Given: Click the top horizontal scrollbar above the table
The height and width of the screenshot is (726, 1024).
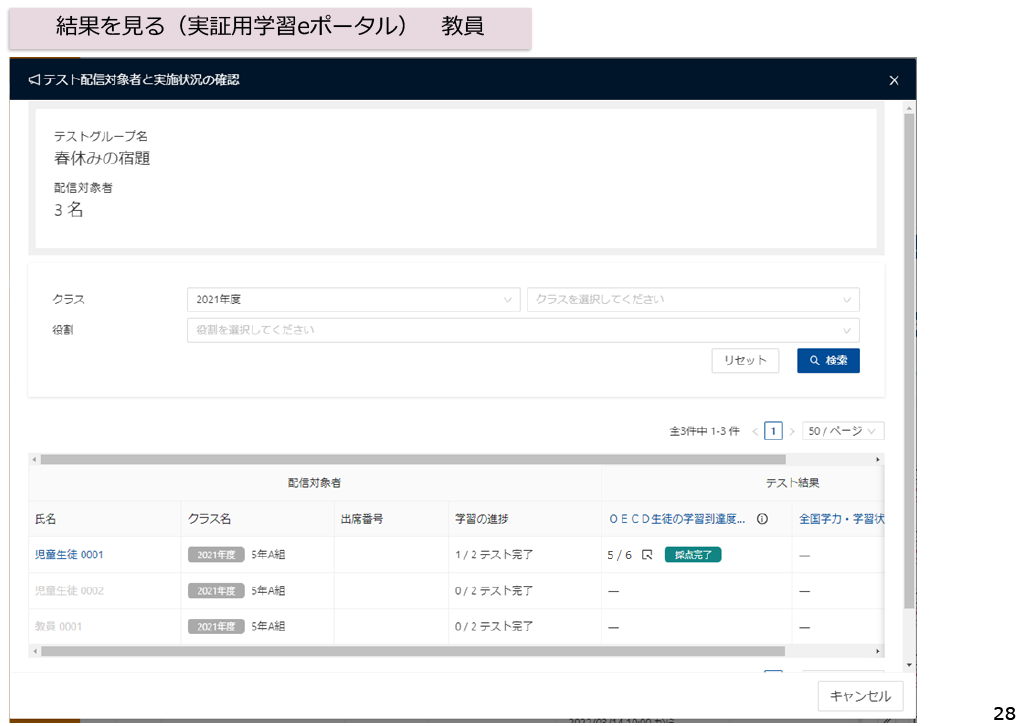Looking at the screenshot, I should tap(413, 460).
